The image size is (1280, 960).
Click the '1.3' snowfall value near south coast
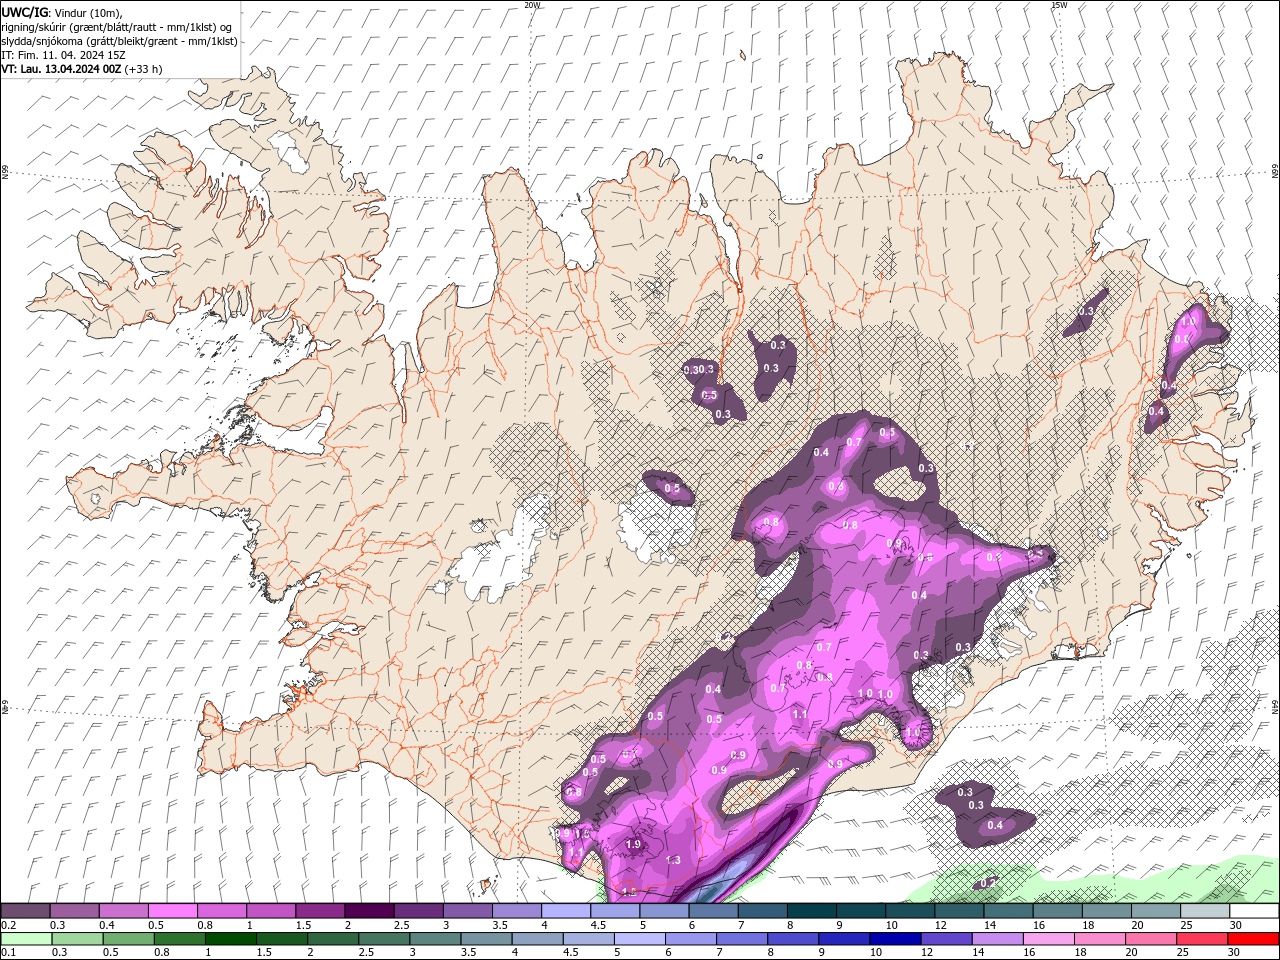click(673, 860)
